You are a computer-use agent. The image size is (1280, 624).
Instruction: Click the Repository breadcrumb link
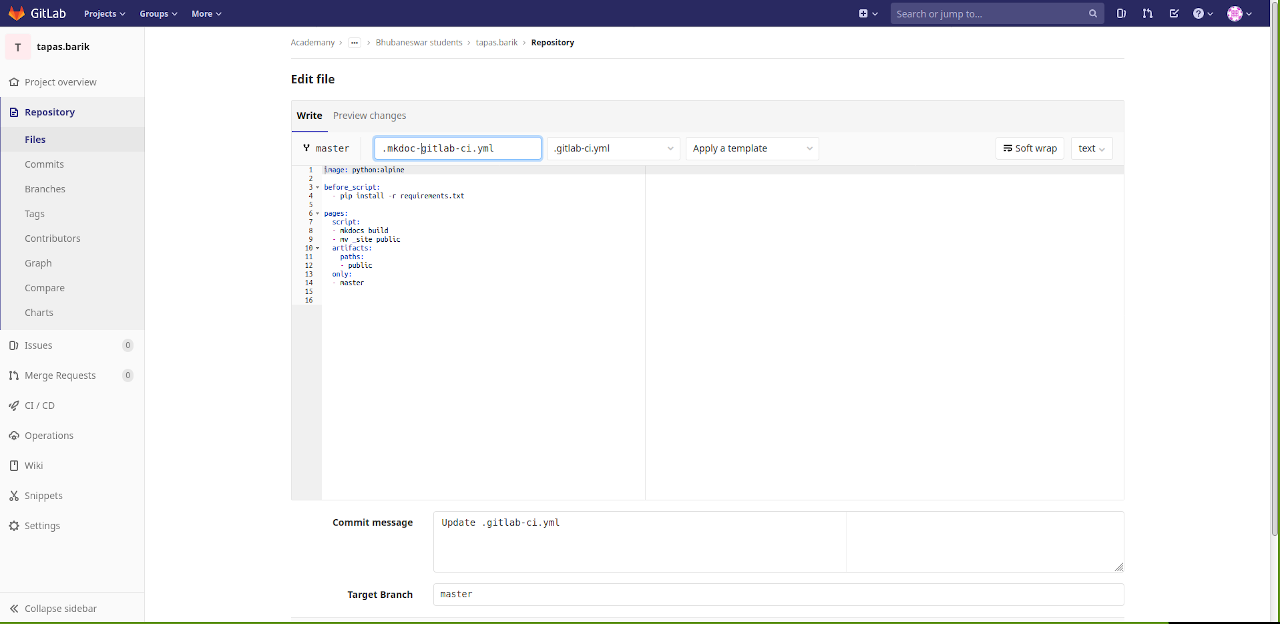[x=553, y=43]
